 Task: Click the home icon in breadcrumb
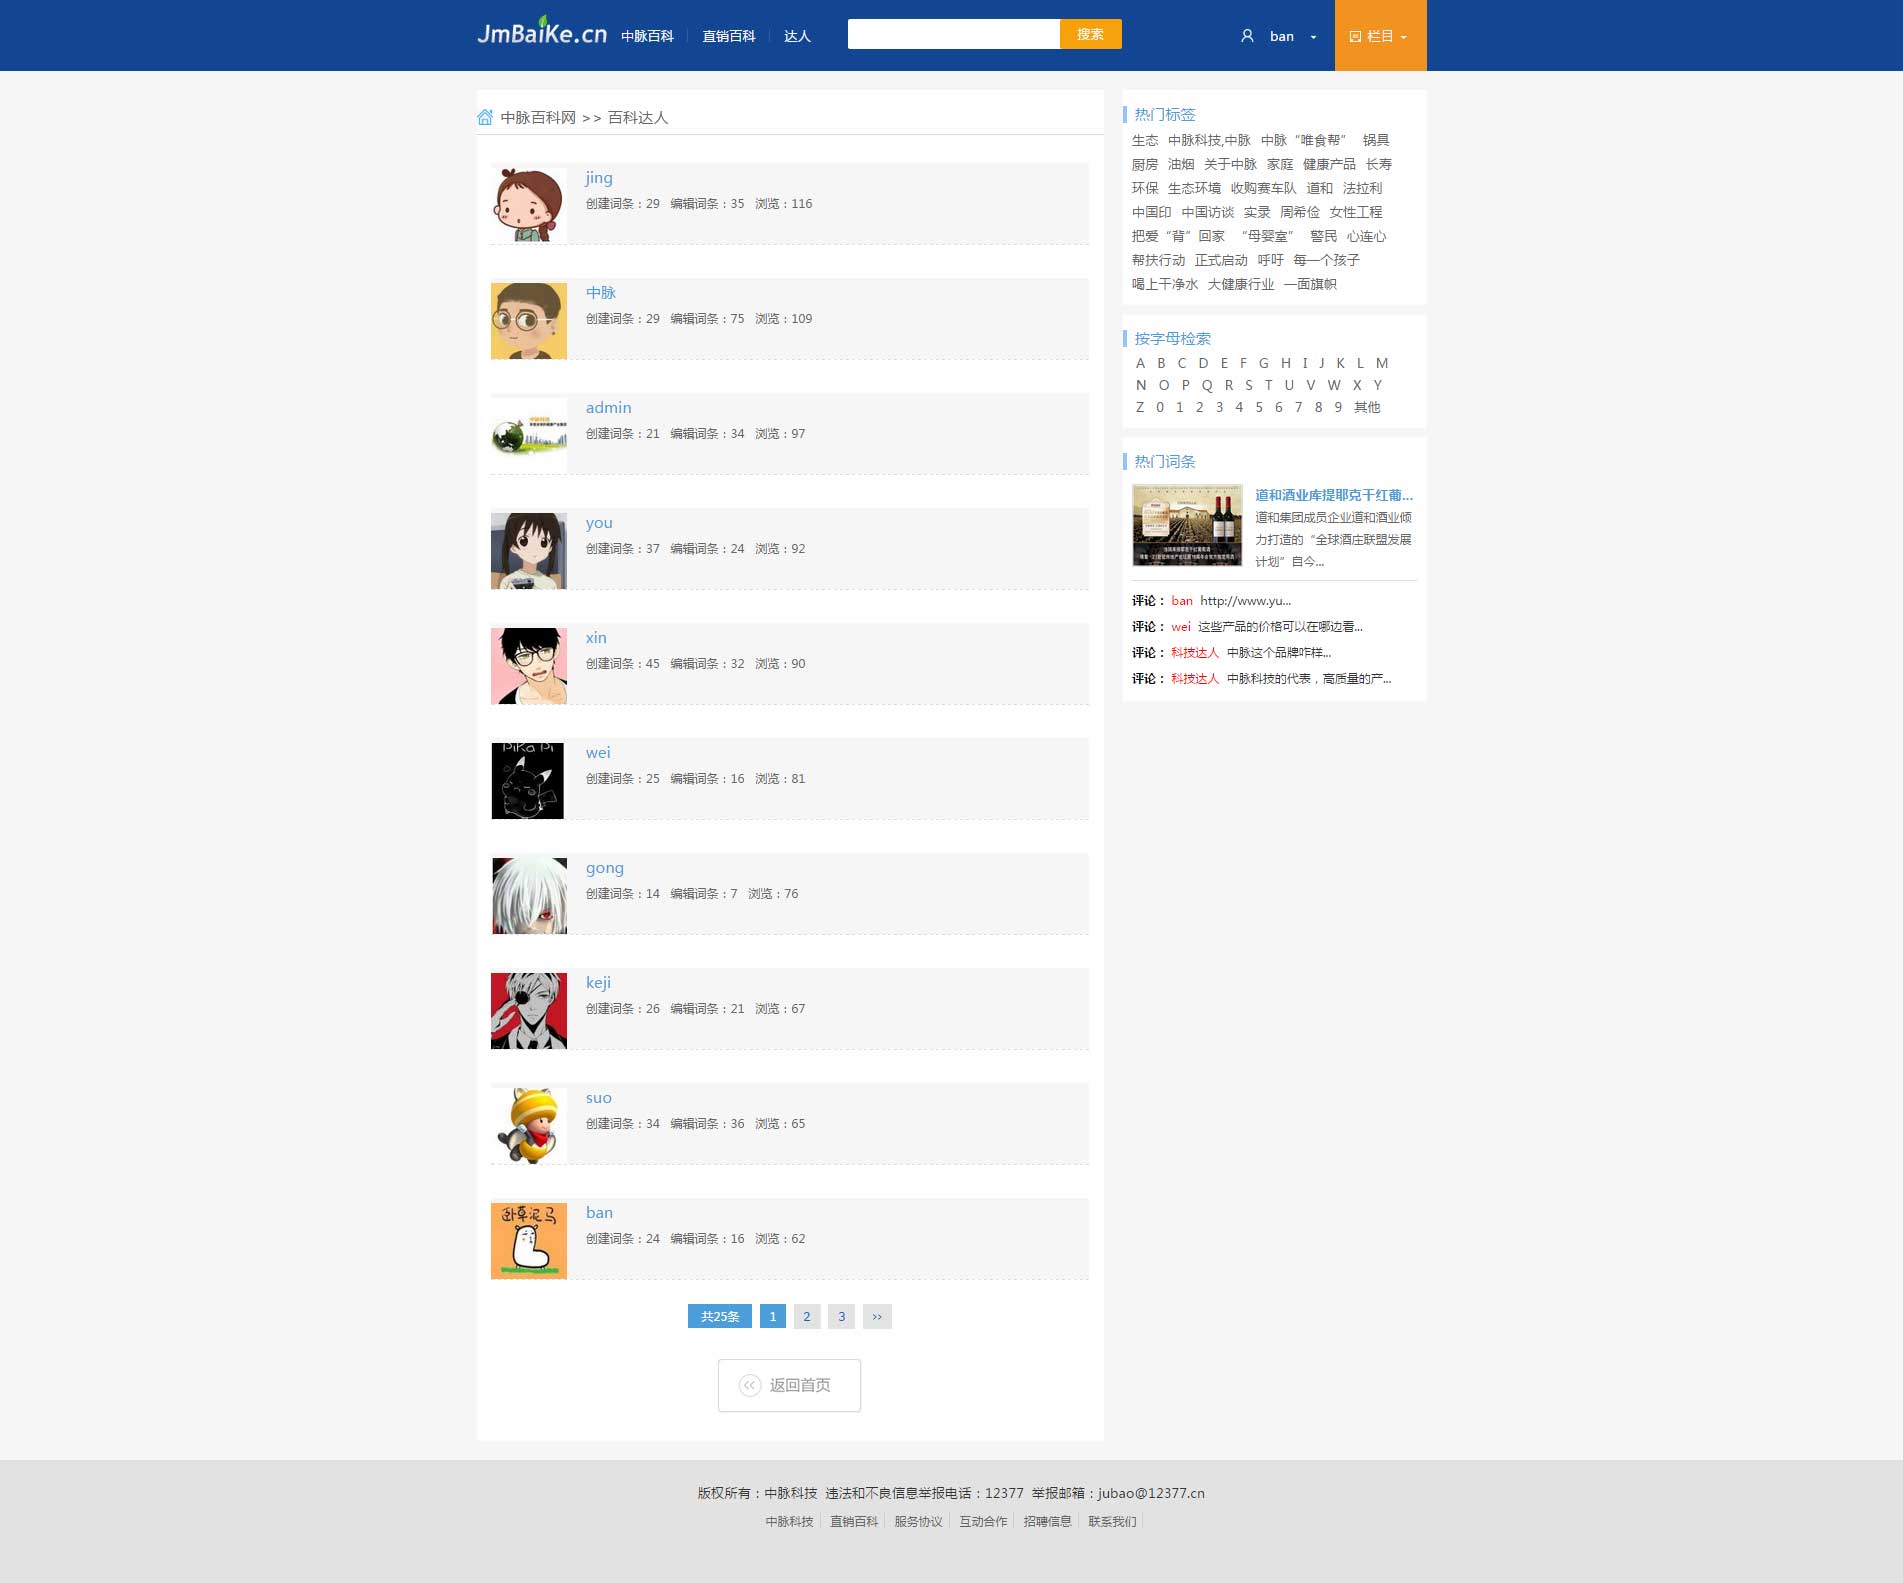485,117
